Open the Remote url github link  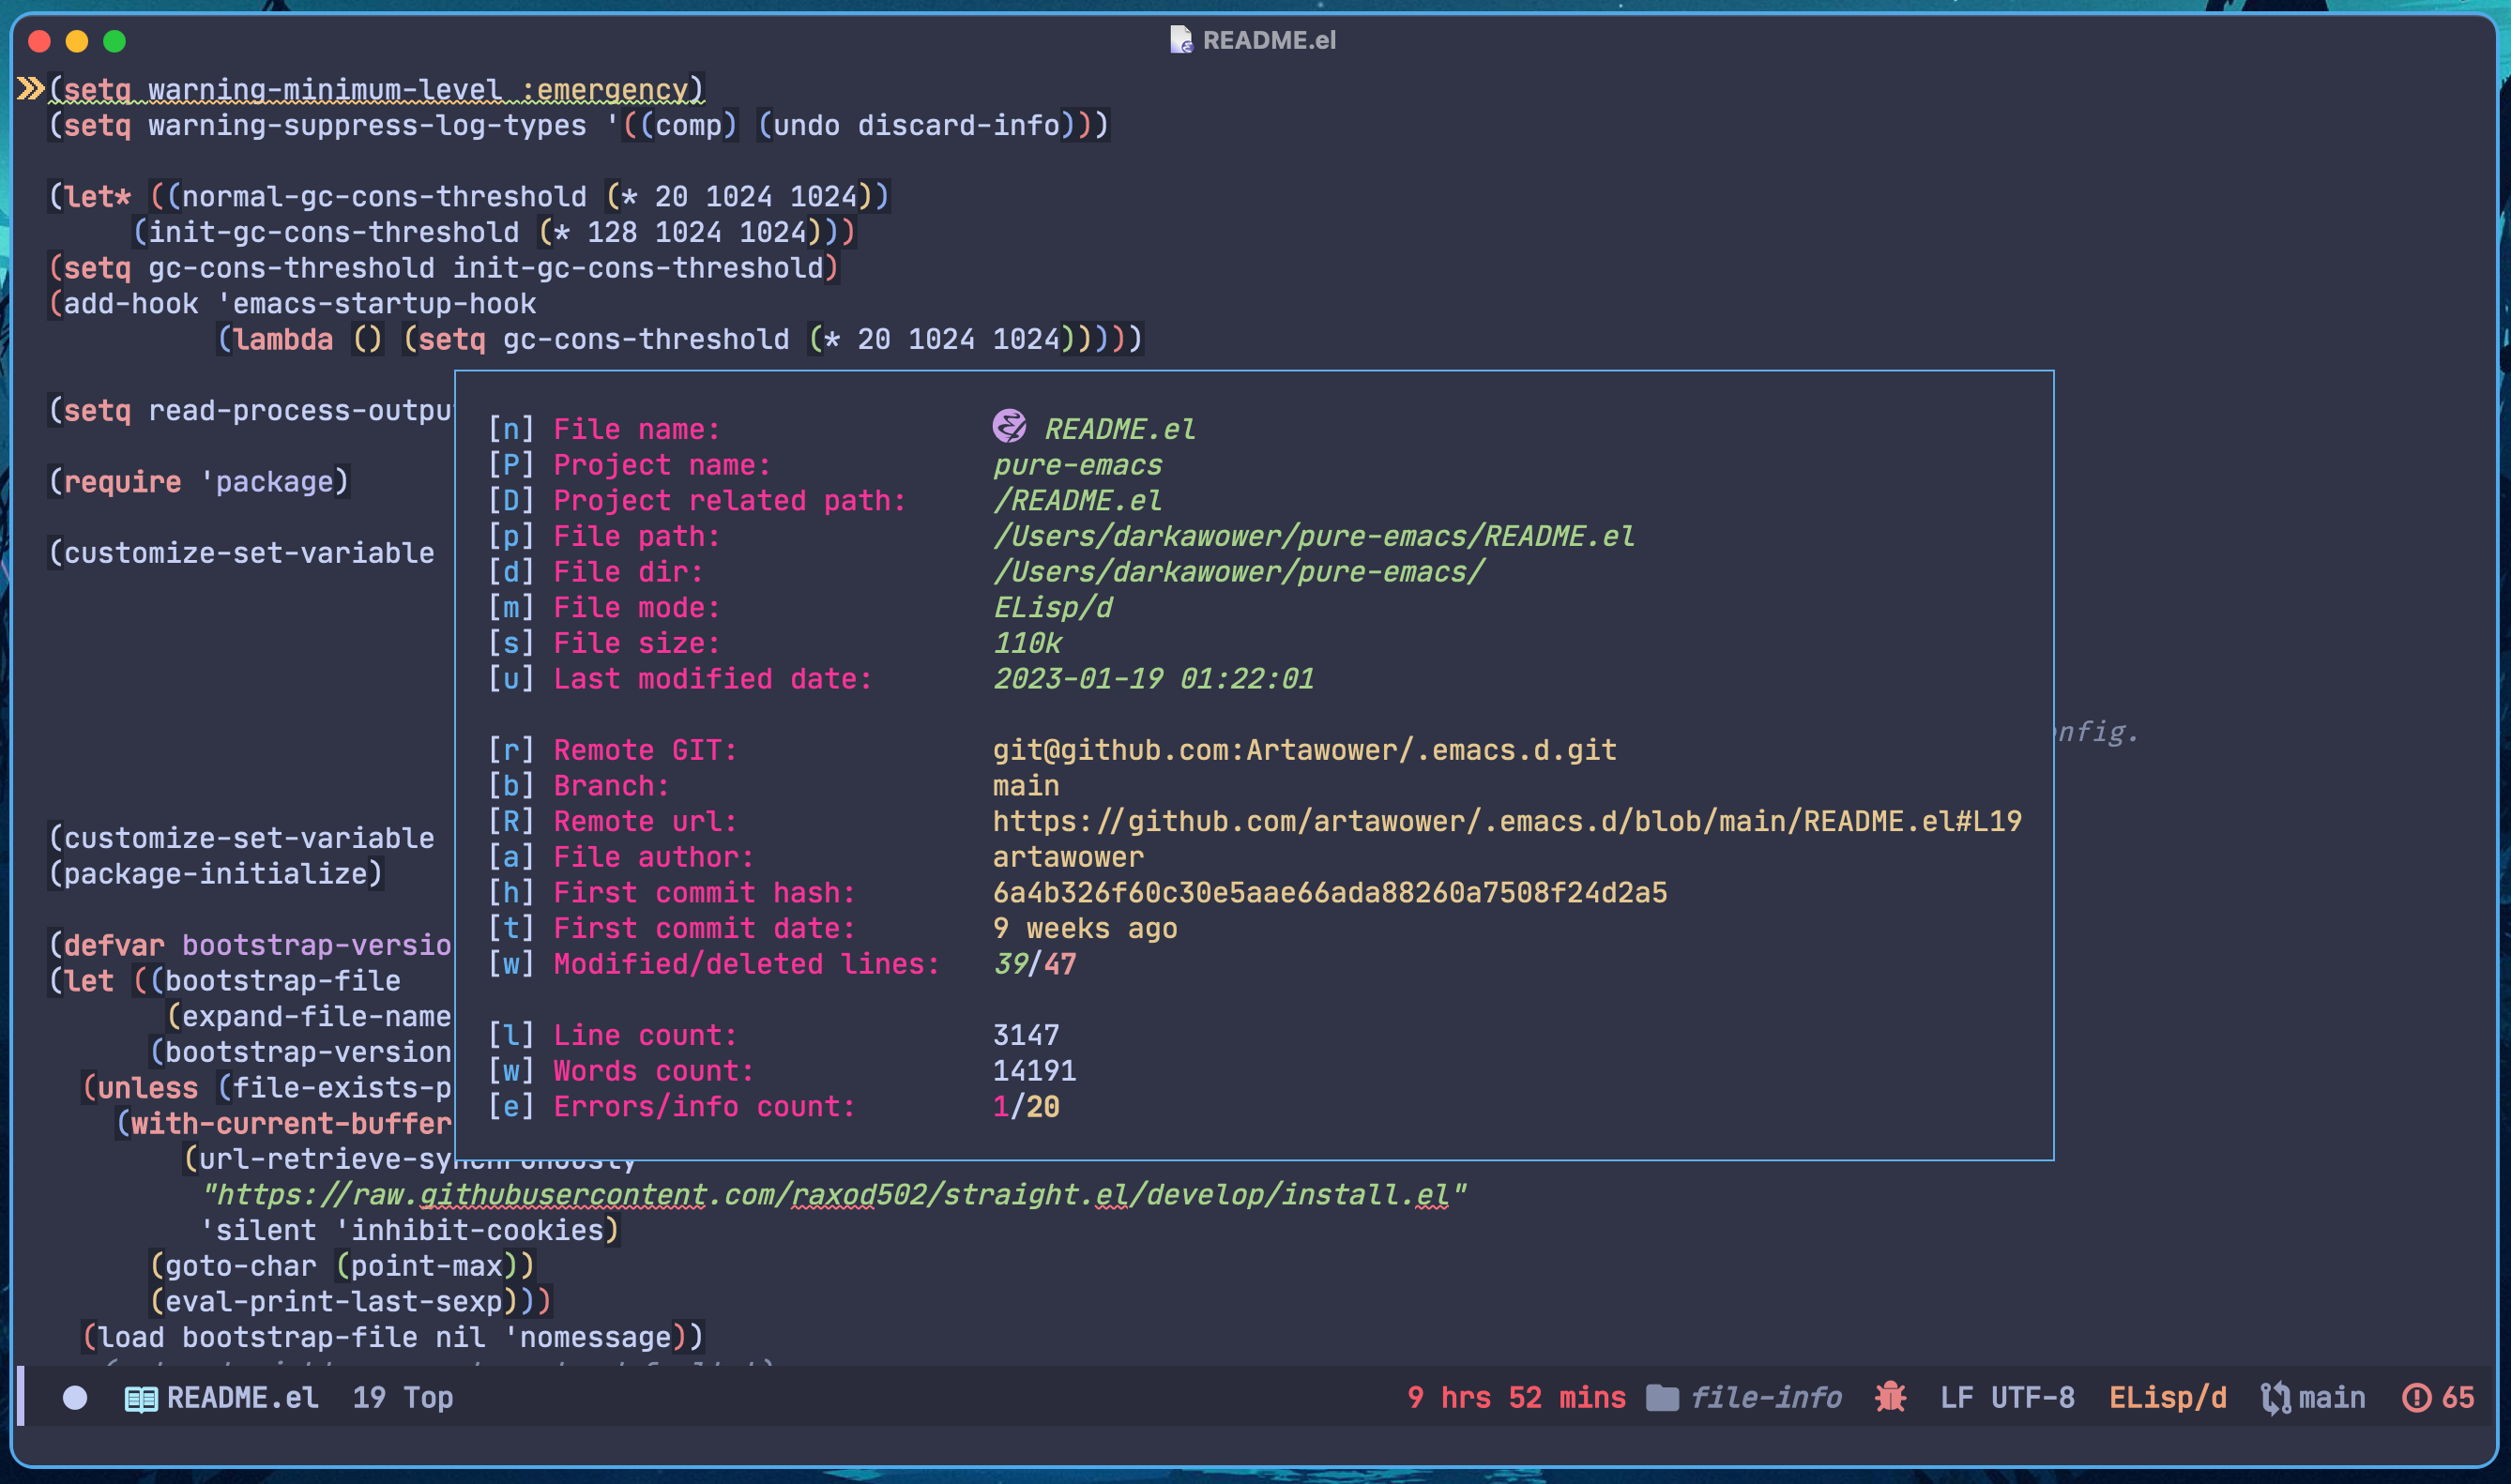point(1506,822)
